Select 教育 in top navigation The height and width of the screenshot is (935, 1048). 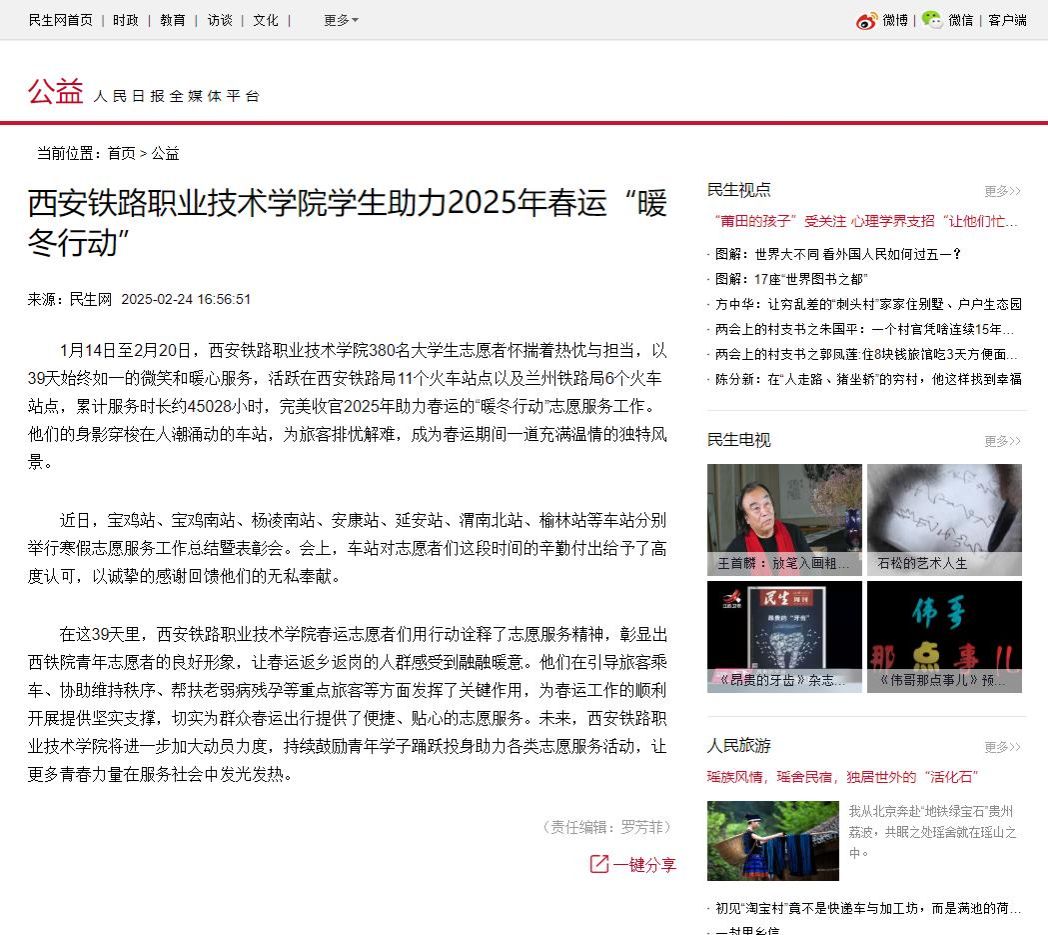tap(173, 20)
